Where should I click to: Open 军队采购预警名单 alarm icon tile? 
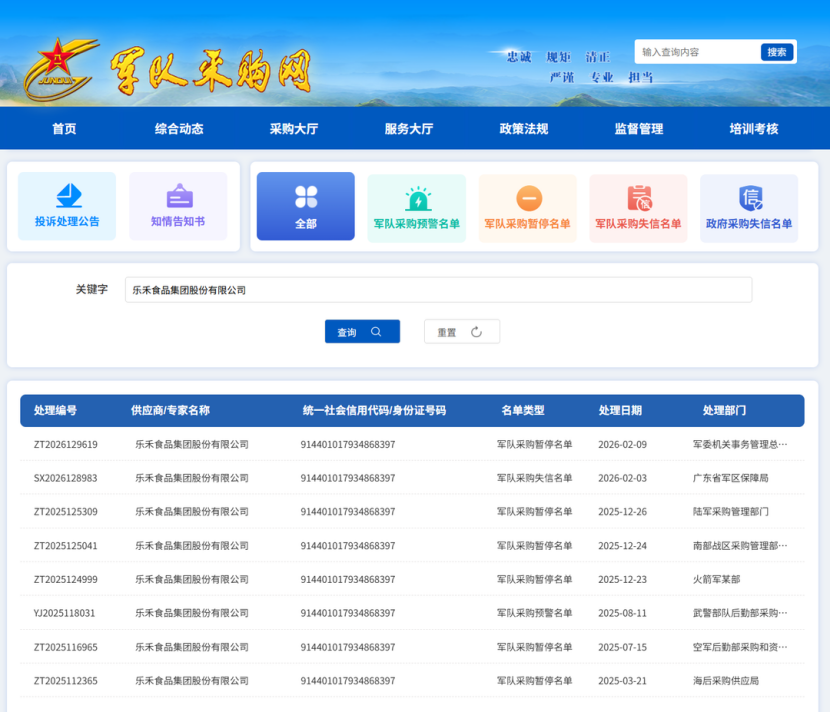point(416,208)
